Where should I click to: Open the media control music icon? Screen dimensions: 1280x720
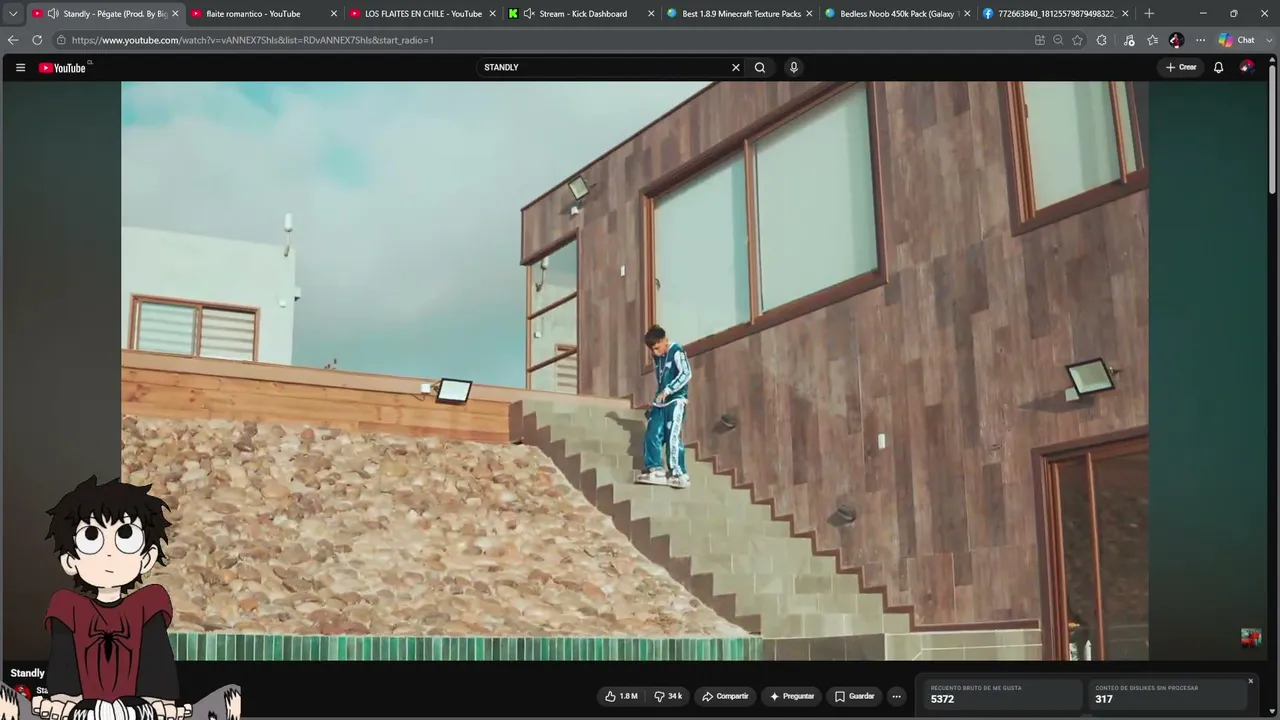(1129, 40)
